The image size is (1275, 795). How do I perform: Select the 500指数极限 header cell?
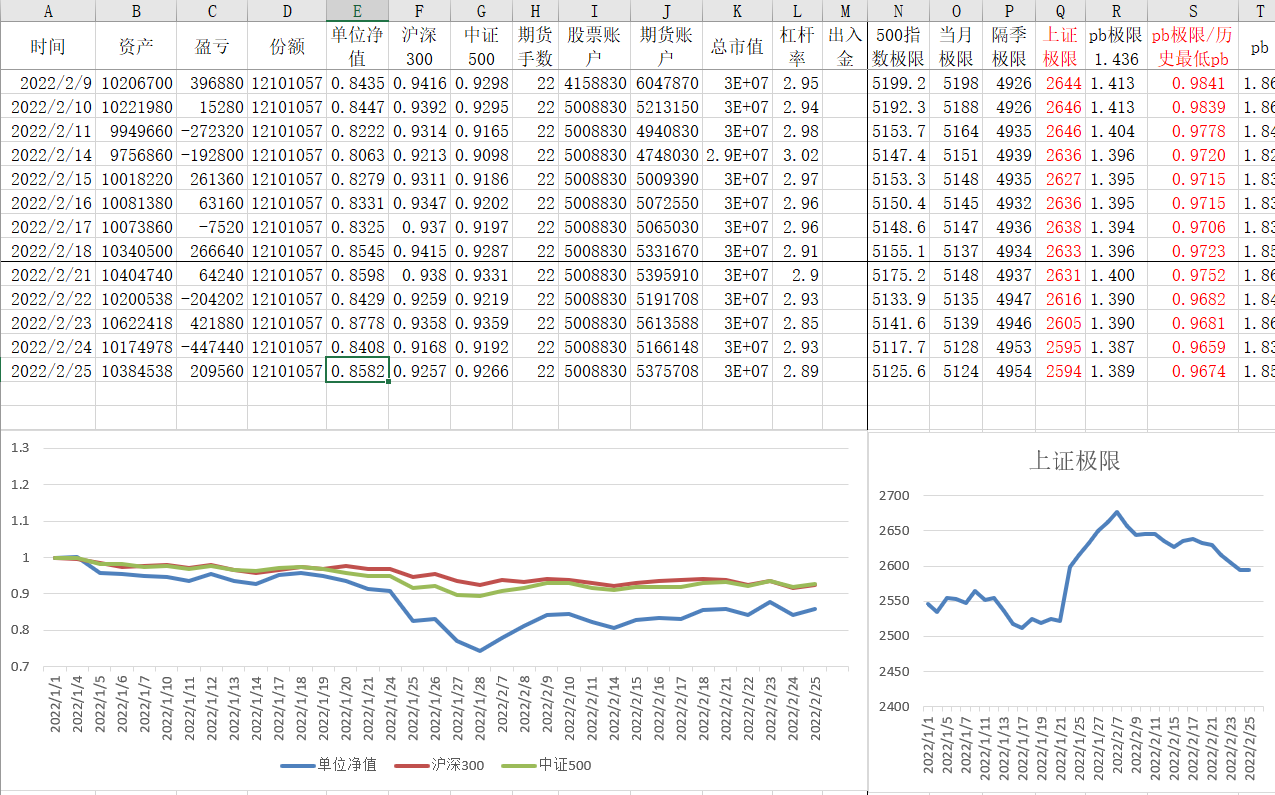click(x=898, y=46)
